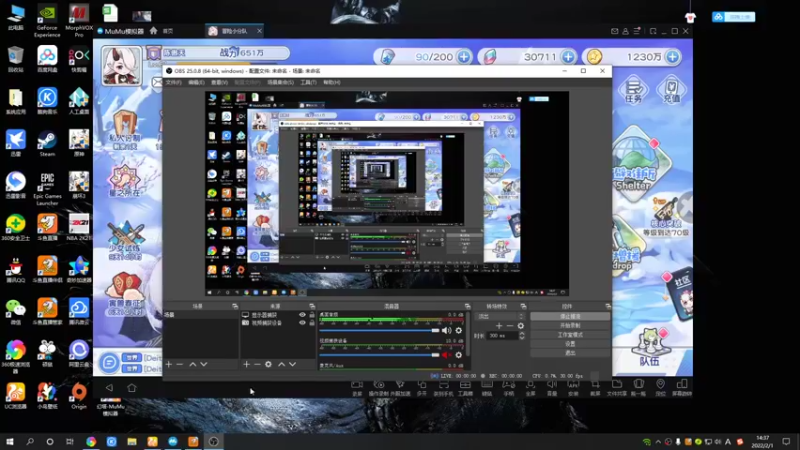Open the File menu in OBS

coord(173,82)
